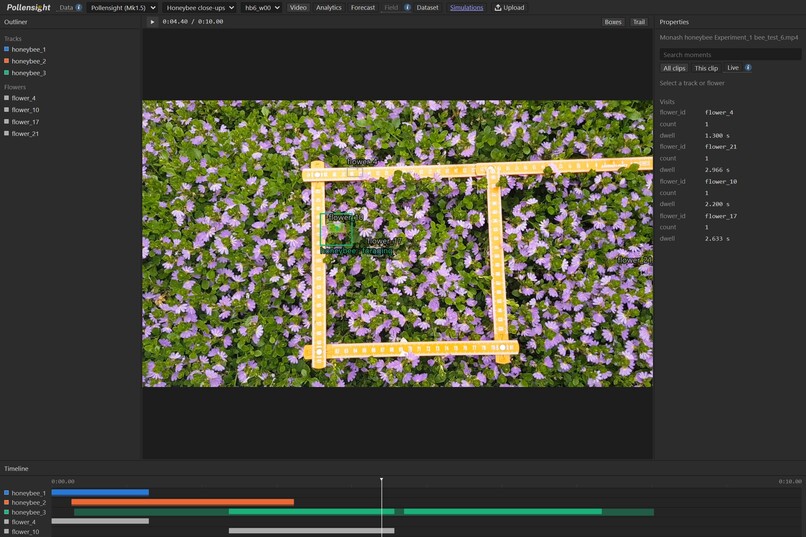Click the 1.300 s dwell value
This screenshot has width=806, height=537.
[x=717, y=136]
